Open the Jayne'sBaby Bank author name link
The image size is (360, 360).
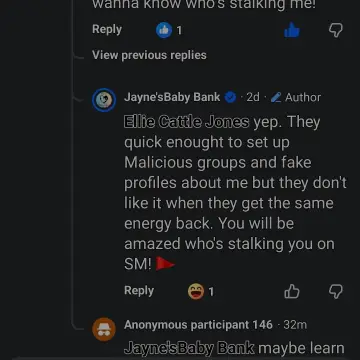(172, 97)
